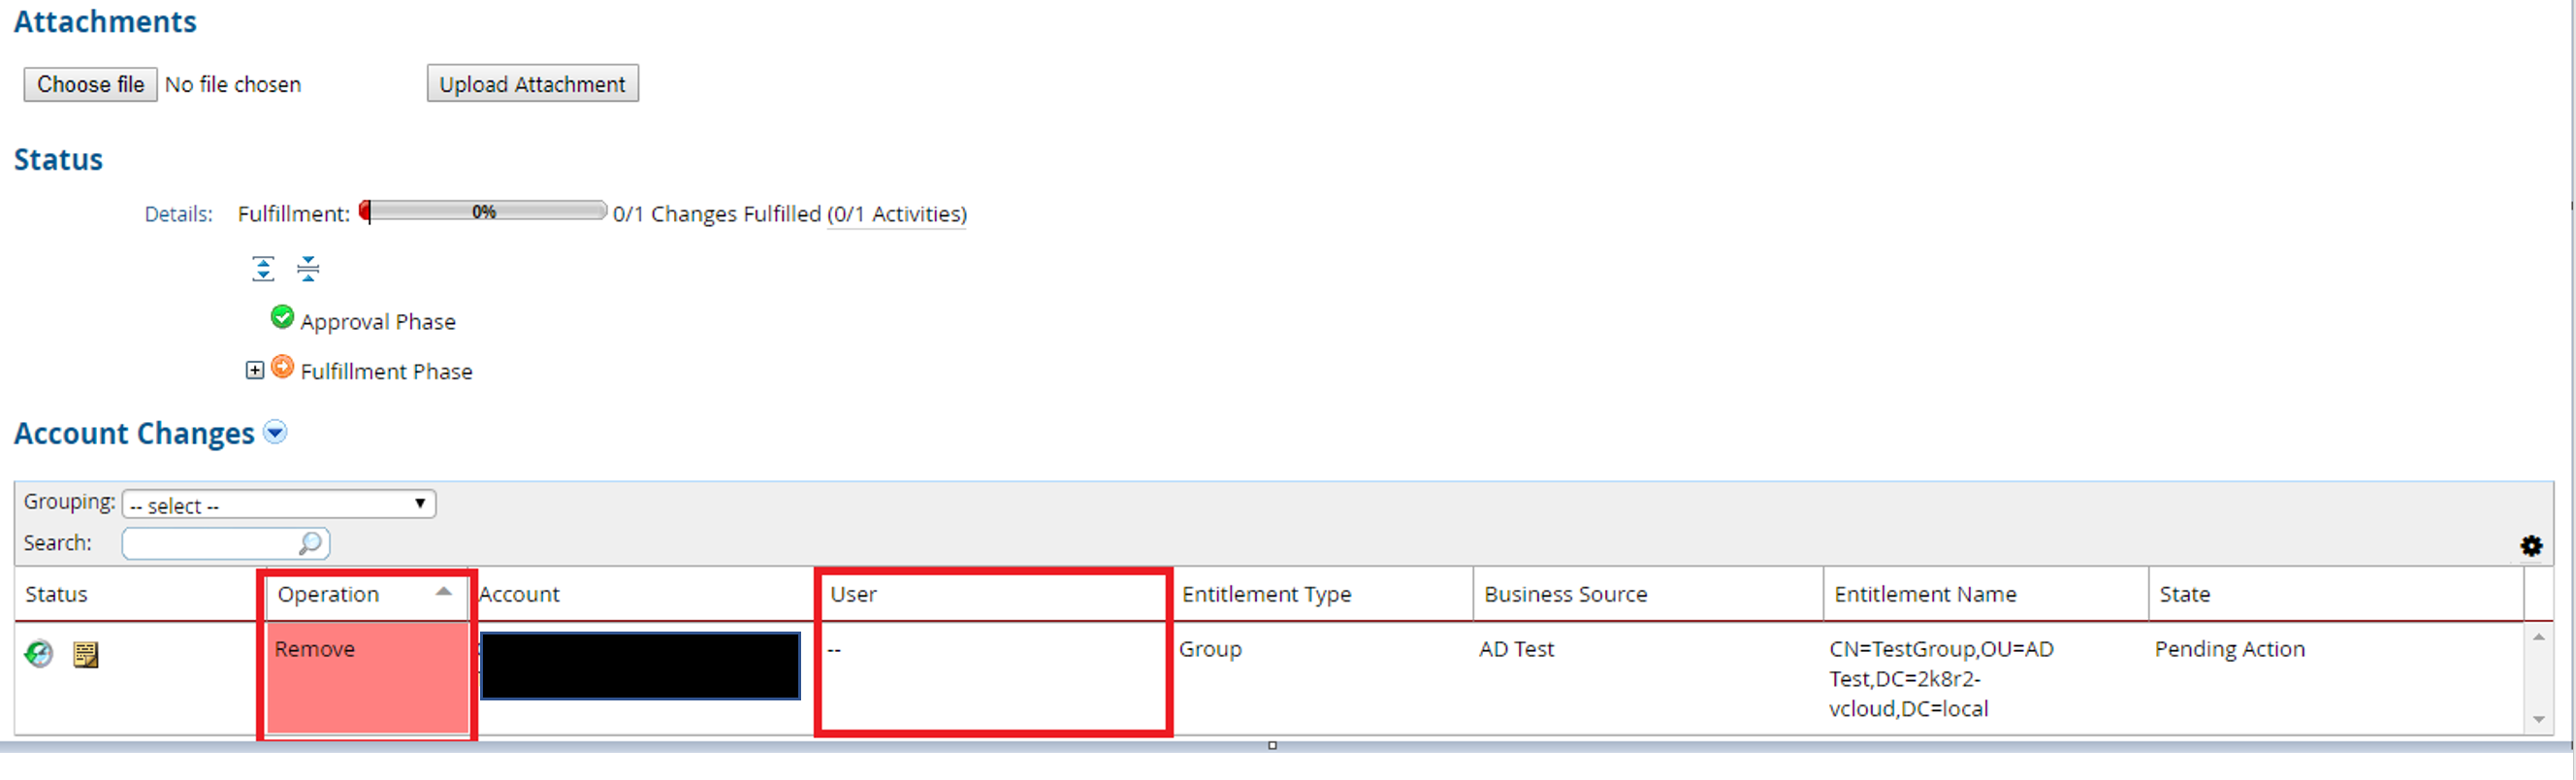
Task: Click the green pending status icon in row
Action: pyautogui.click(x=39, y=654)
